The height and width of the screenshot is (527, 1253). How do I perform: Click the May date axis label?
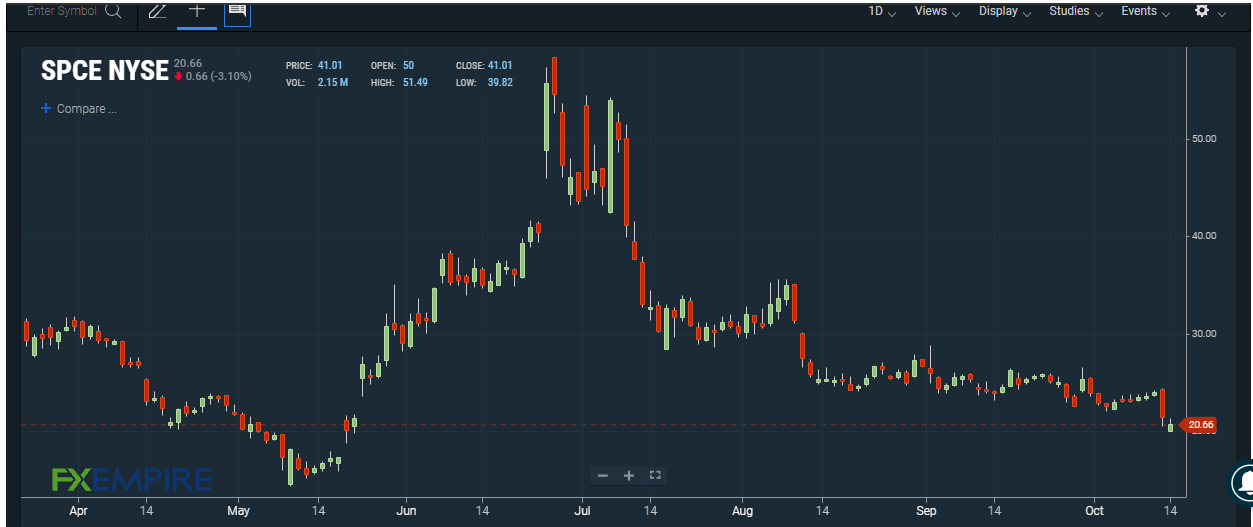click(x=238, y=511)
